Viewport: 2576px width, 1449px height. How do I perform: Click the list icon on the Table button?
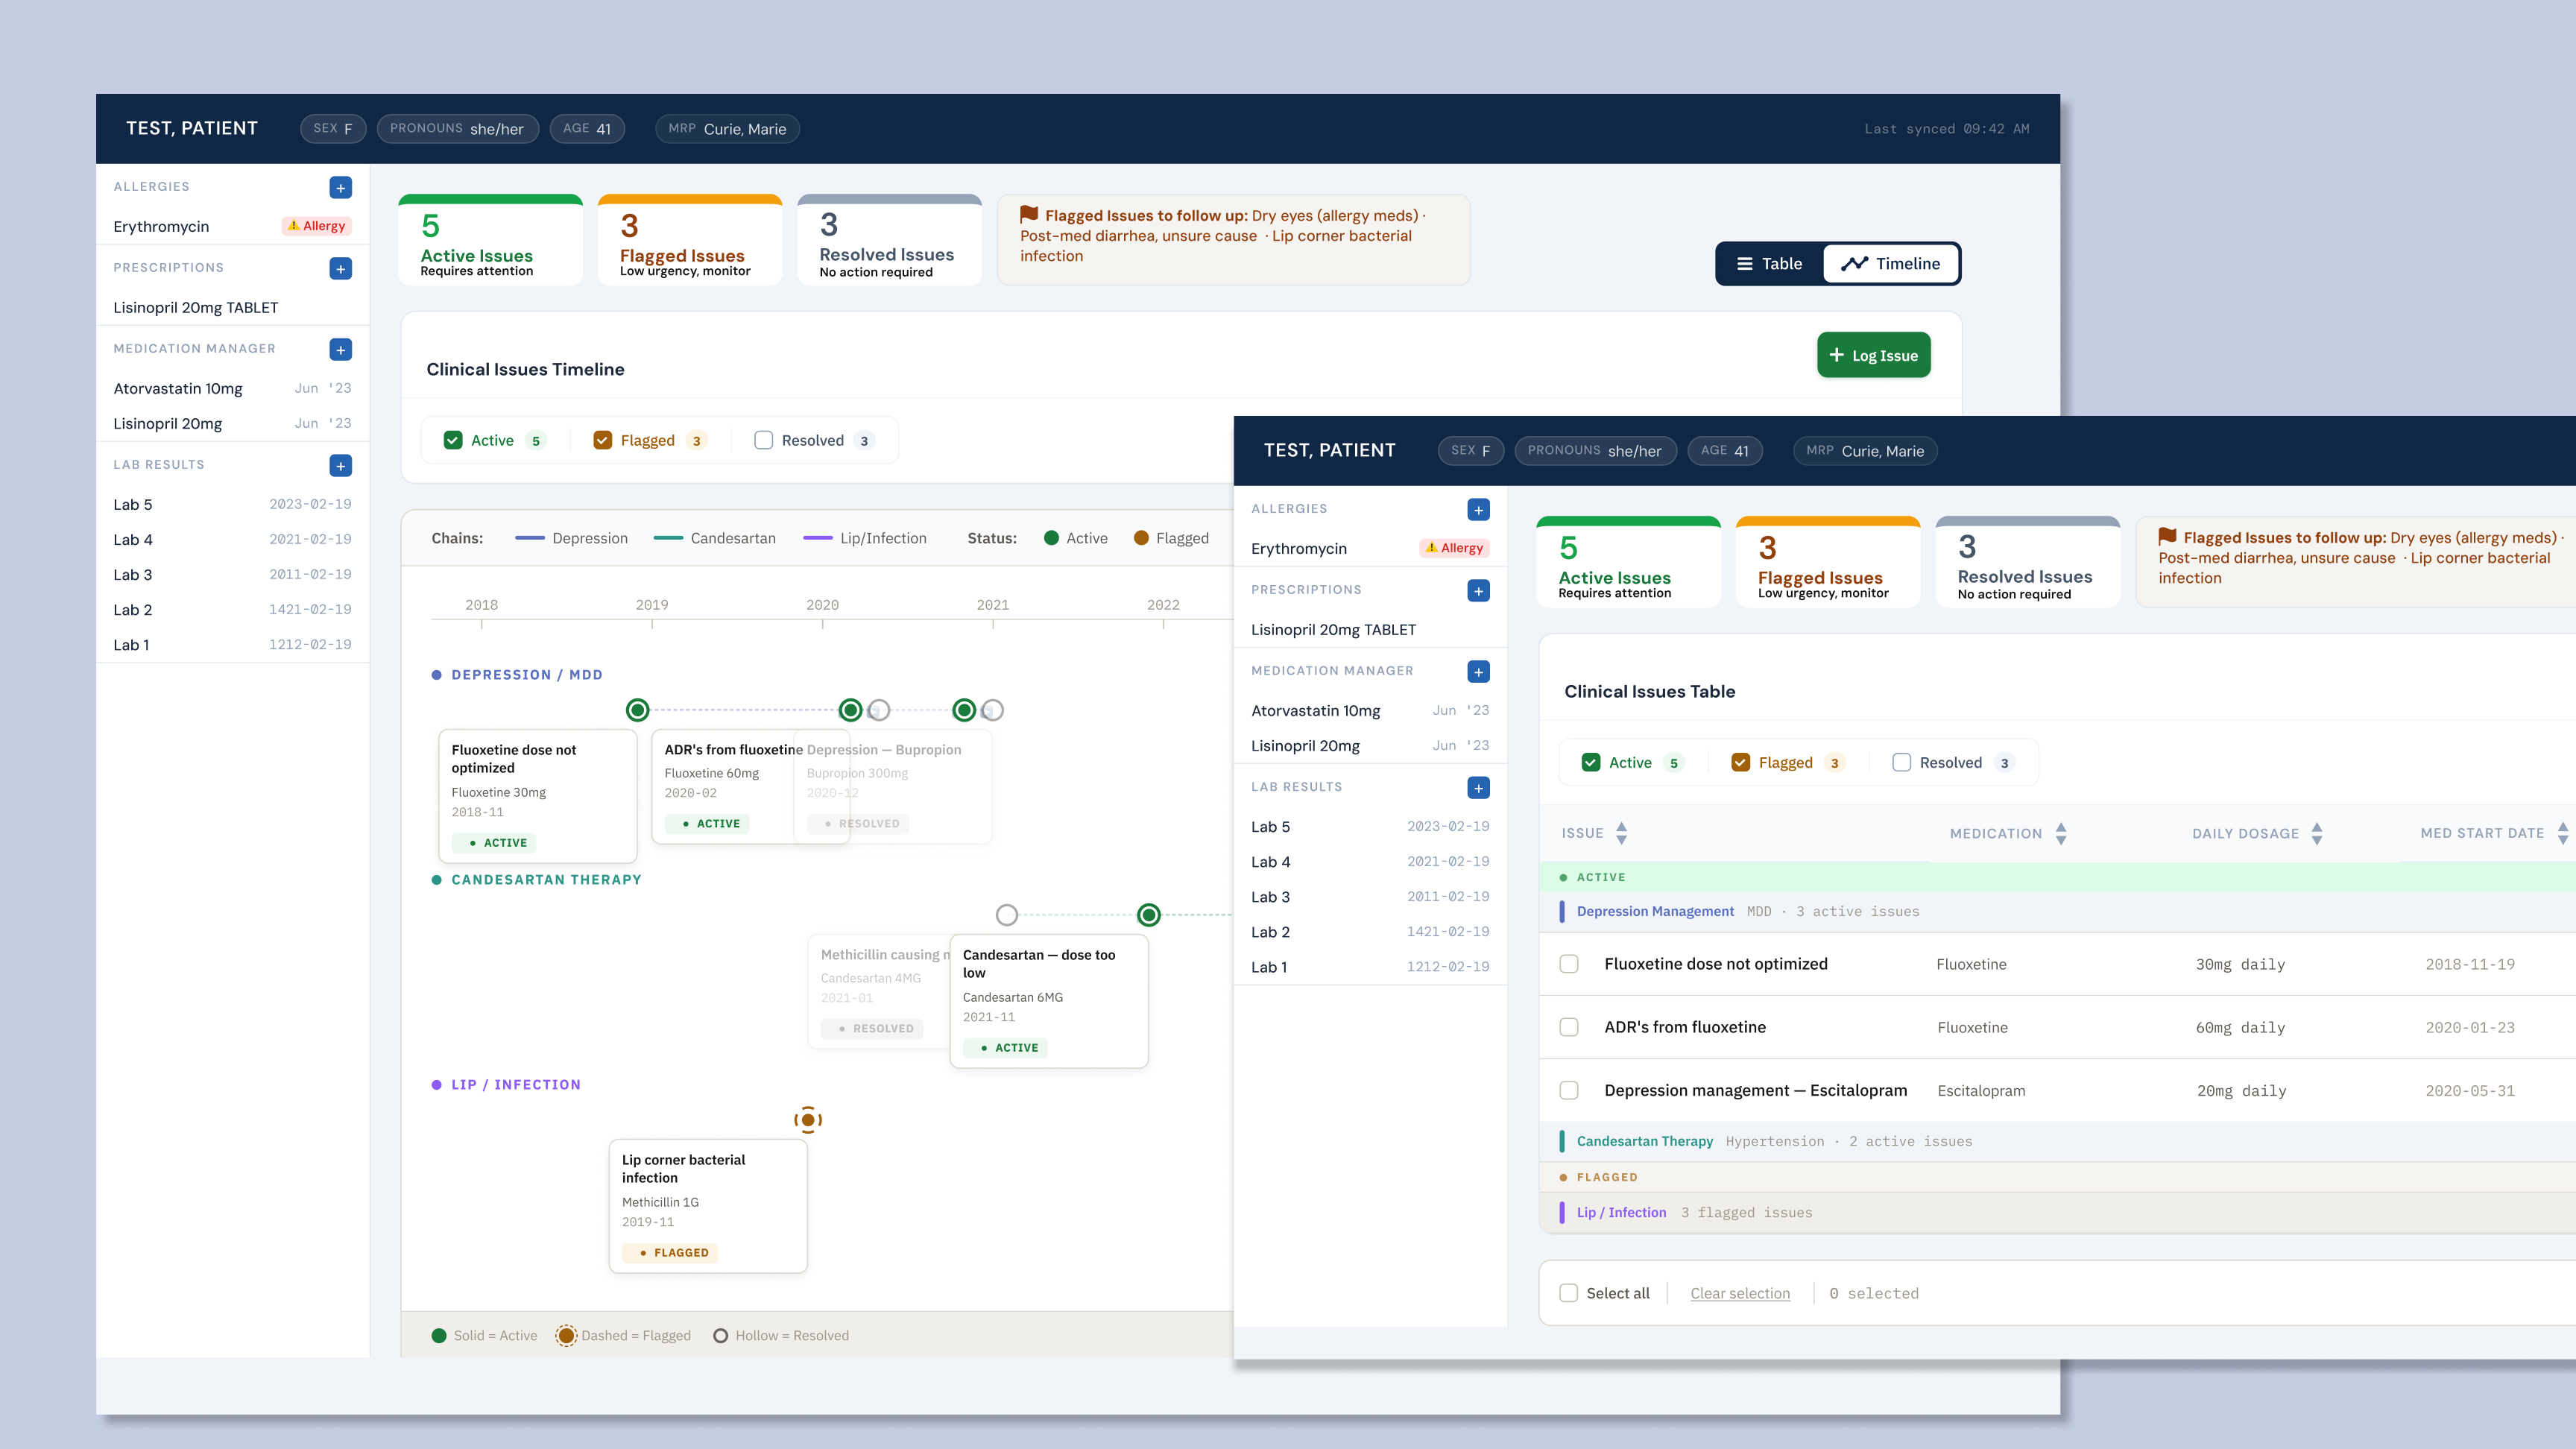coord(1745,263)
